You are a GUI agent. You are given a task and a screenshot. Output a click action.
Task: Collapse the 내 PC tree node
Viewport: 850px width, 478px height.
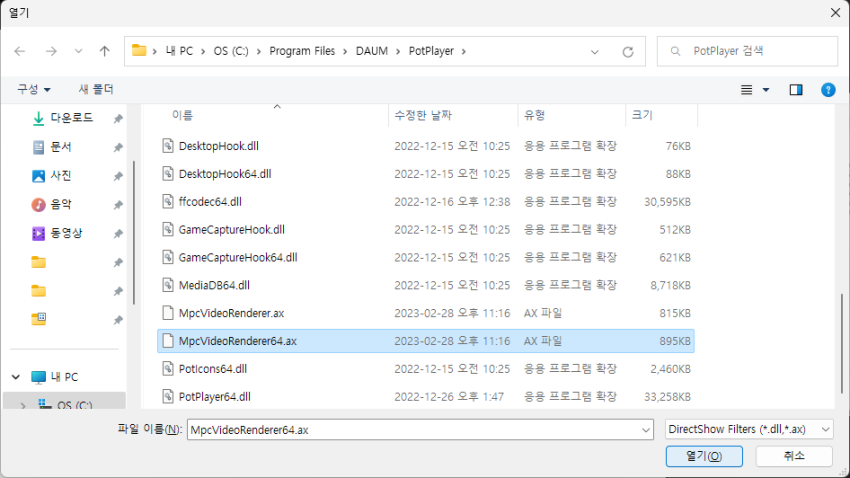(16, 377)
